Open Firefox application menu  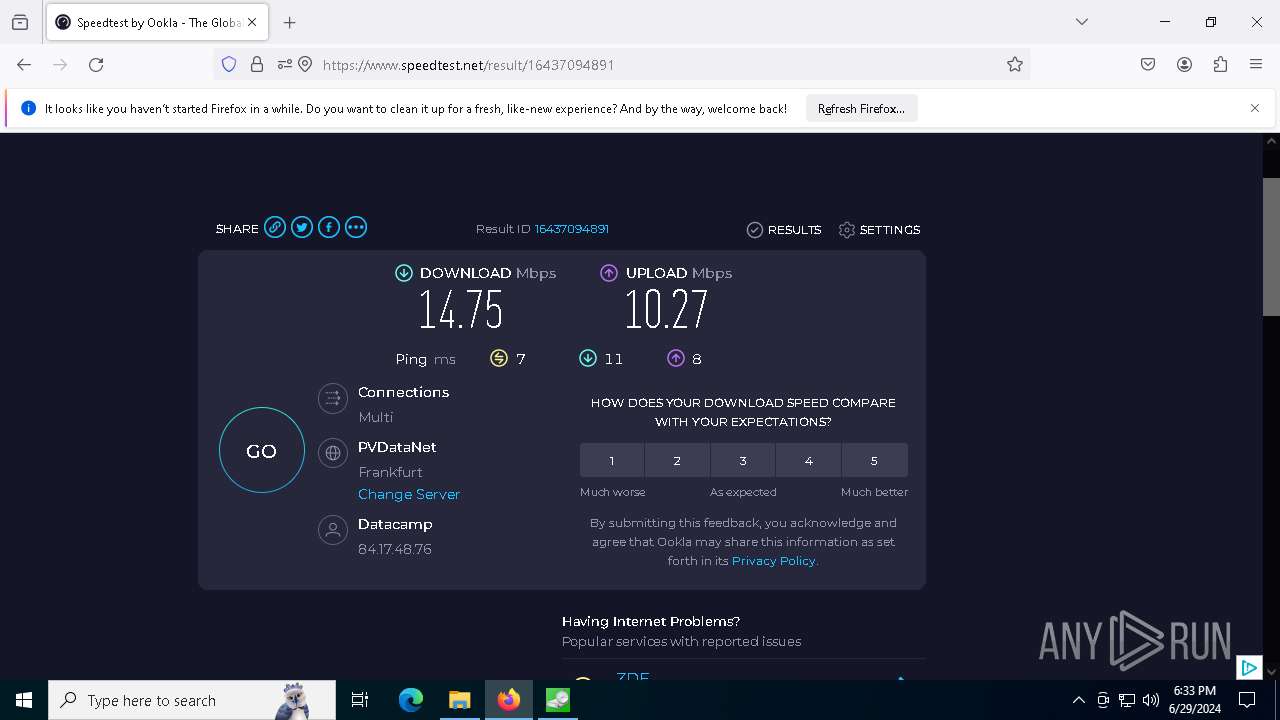tap(1256, 64)
